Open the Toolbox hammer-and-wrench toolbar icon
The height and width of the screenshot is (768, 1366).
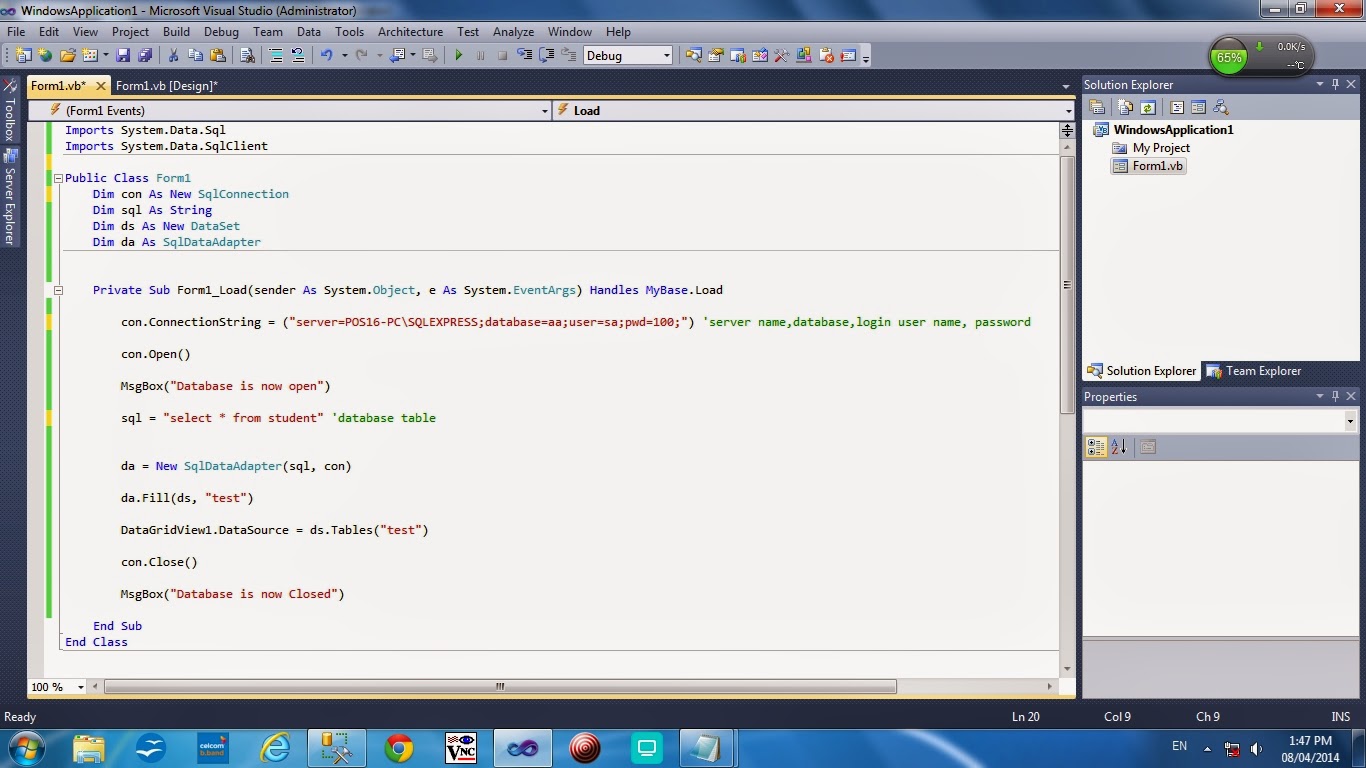pyautogui.click(x=782, y=56)
